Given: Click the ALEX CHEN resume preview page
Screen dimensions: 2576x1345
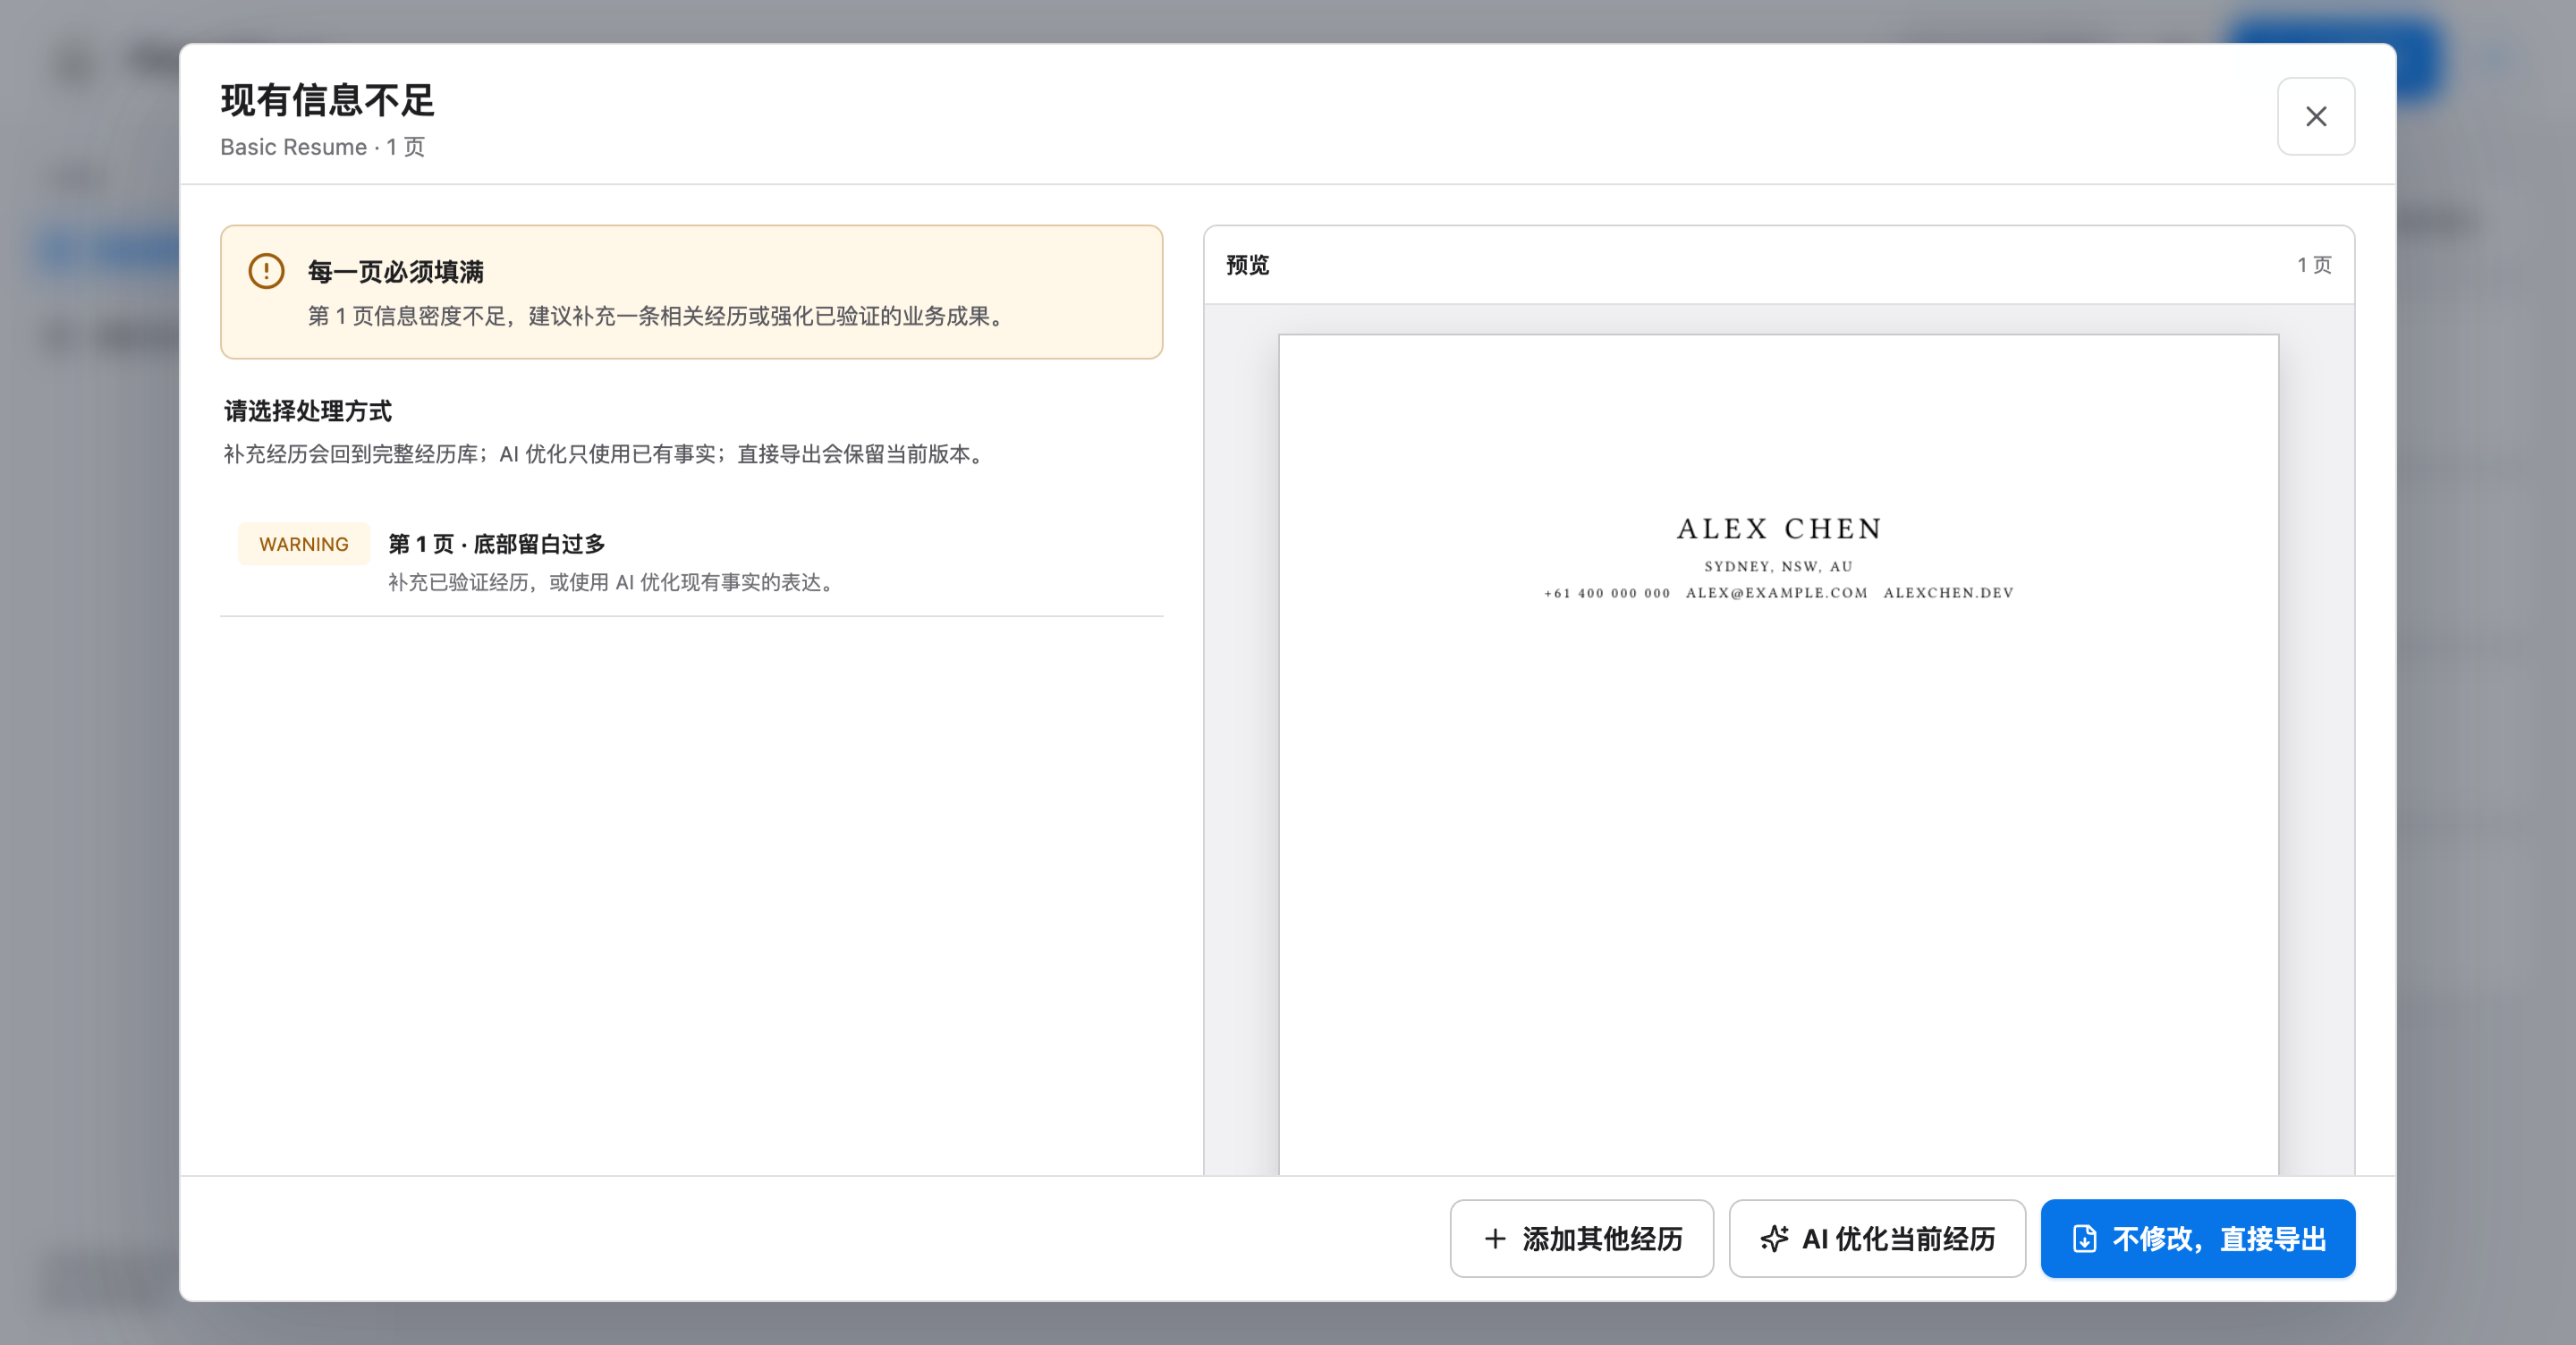Looking at the screenshot, I should coord(1778,755).
